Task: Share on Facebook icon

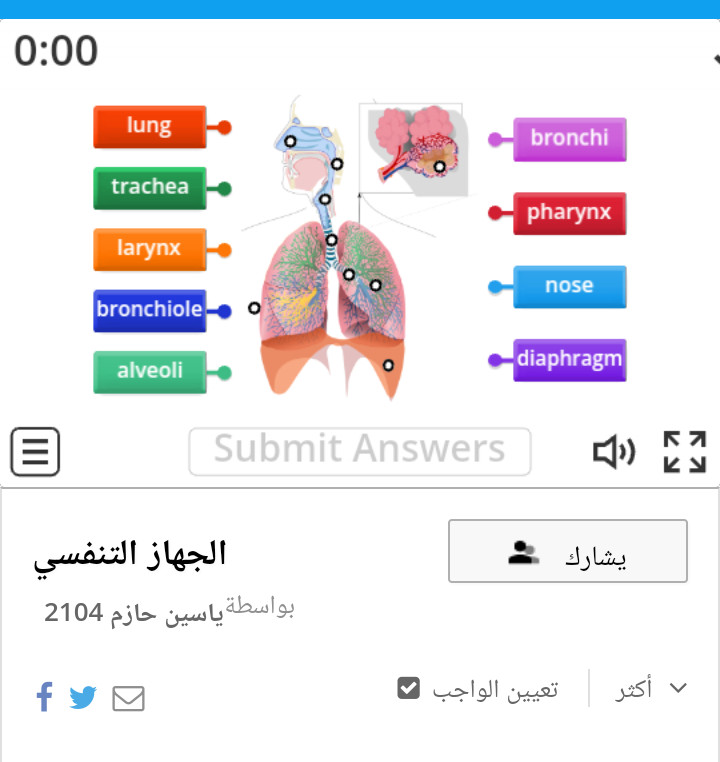Action: [x=45, y=696]
